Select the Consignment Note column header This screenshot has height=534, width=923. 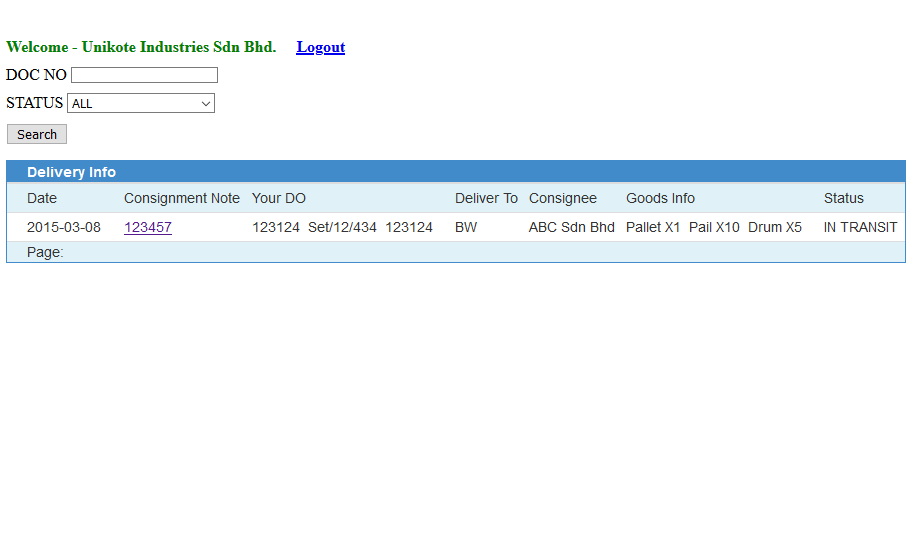pos(181,198)
